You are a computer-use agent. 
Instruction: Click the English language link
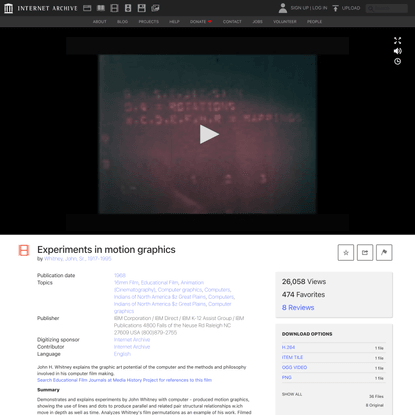point(122,354)
